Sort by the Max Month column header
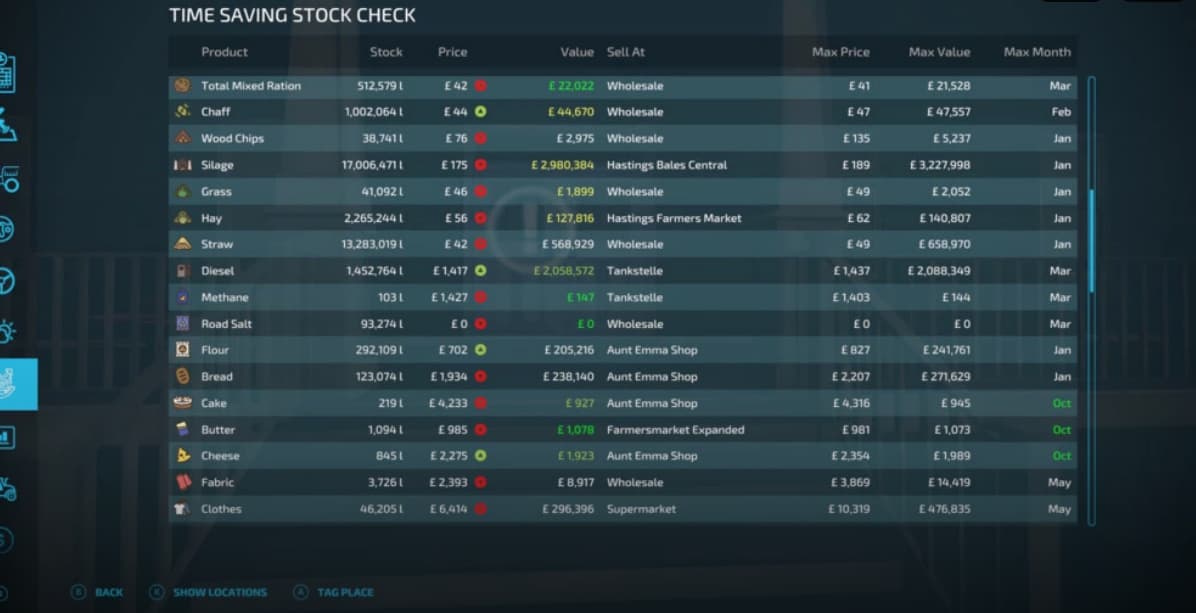Image resolution: width=1196 pixels, height=613 pixels. click(x=1037, y=52)
